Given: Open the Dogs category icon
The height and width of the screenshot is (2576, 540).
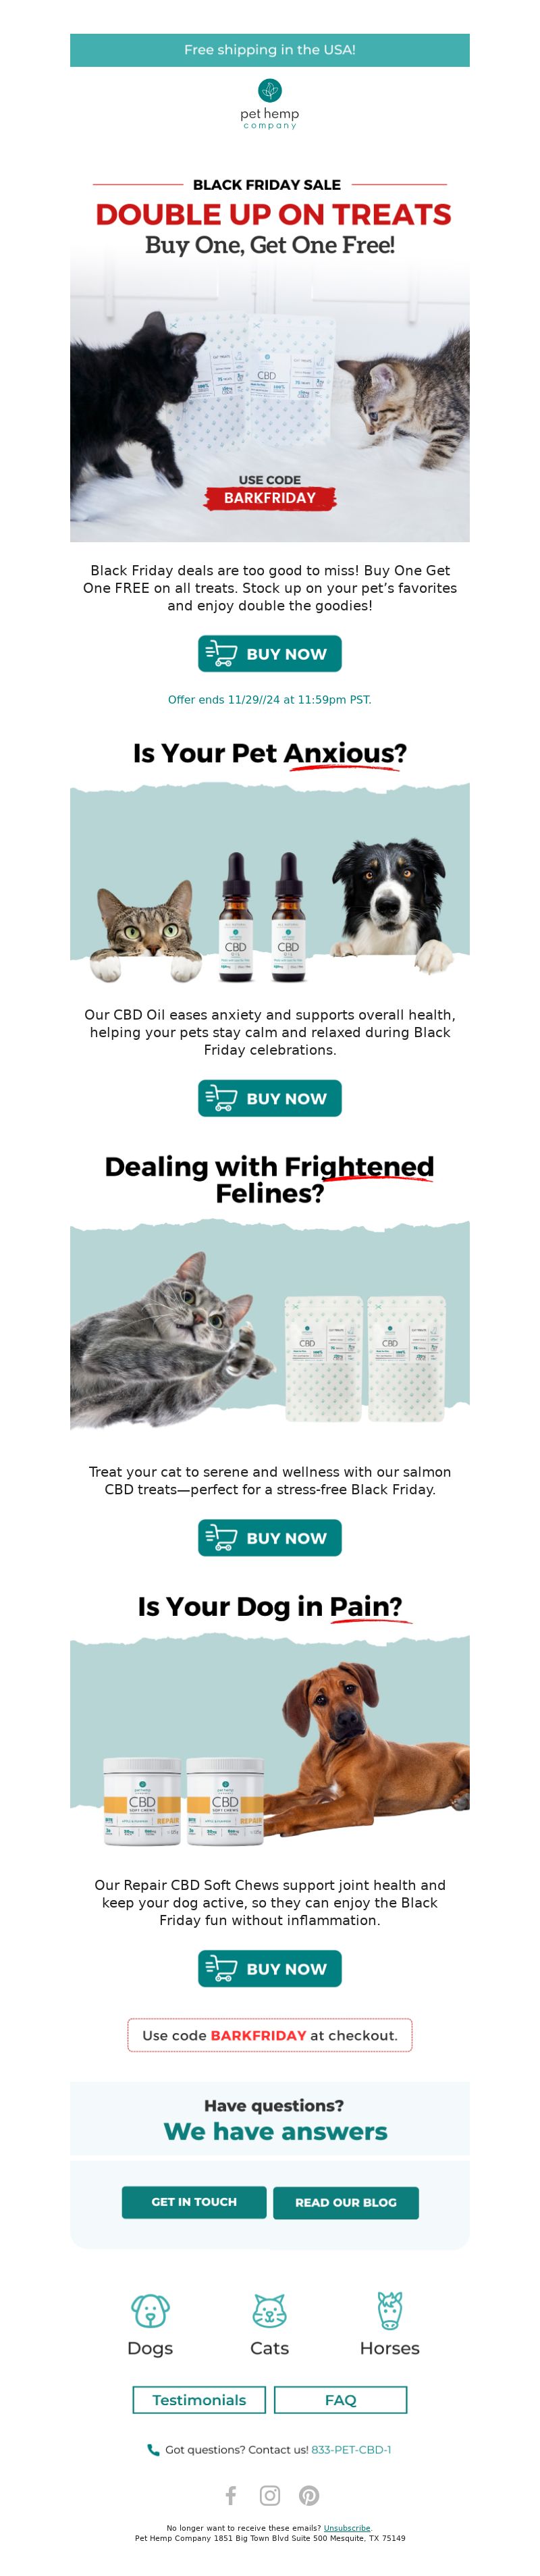Looking at the screenshot, I should [150, 2310].
